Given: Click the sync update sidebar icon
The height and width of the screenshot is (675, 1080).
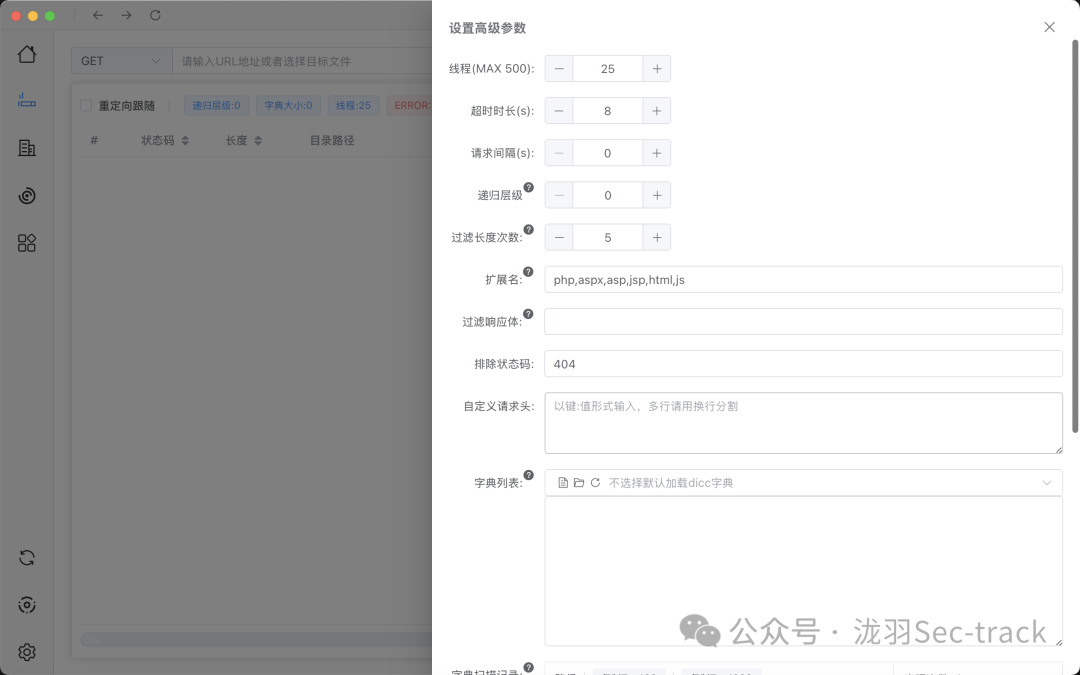Looking at the screenshot, I should coord(27,557).
